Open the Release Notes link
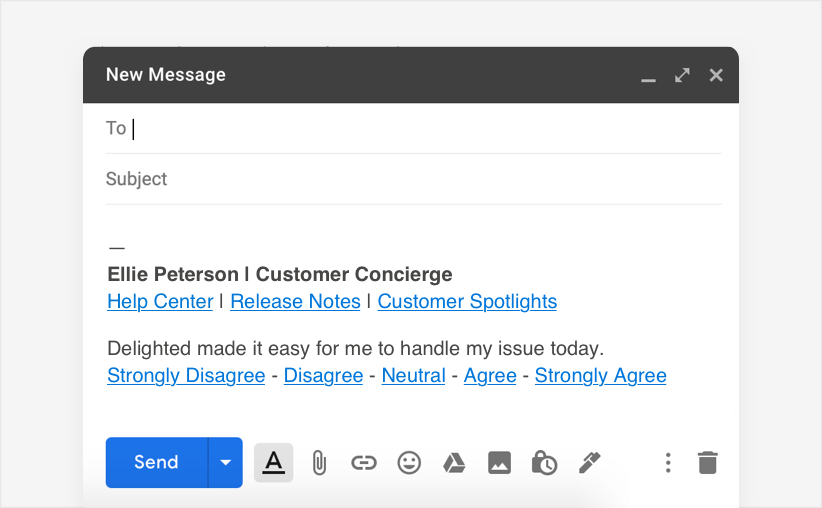 (296, 301)
